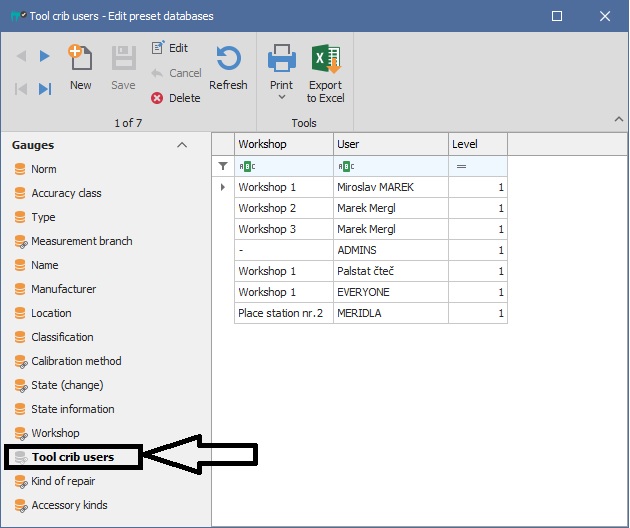Select the EVERYONE user cell

(x=391, y=292)
